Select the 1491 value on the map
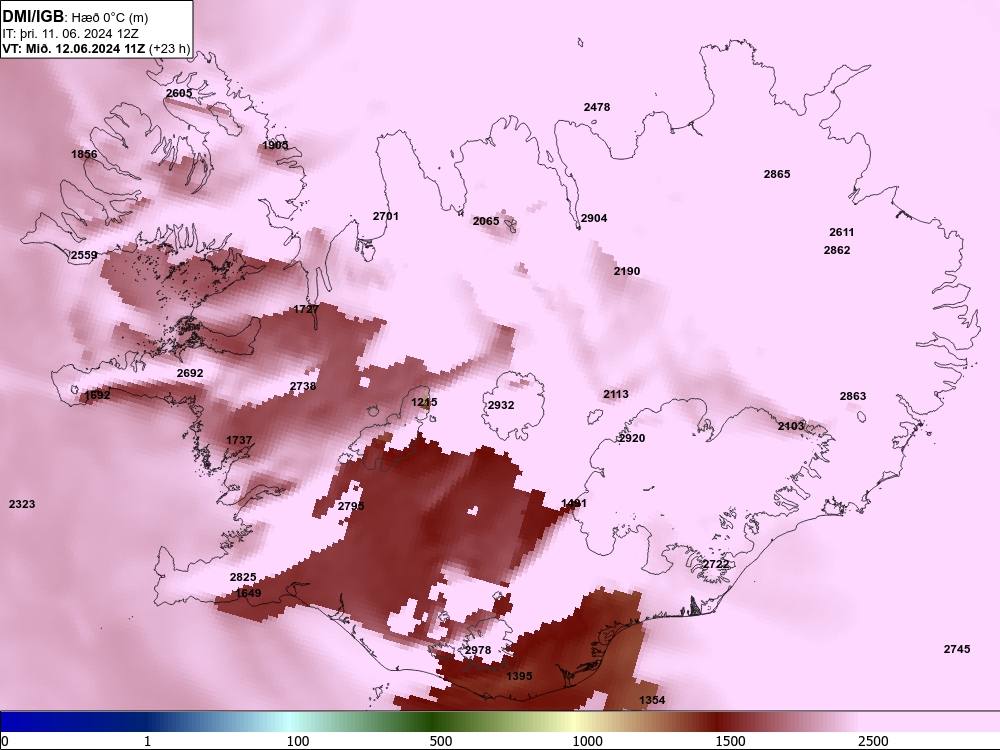1000x750 pixels. coord(574,503)
